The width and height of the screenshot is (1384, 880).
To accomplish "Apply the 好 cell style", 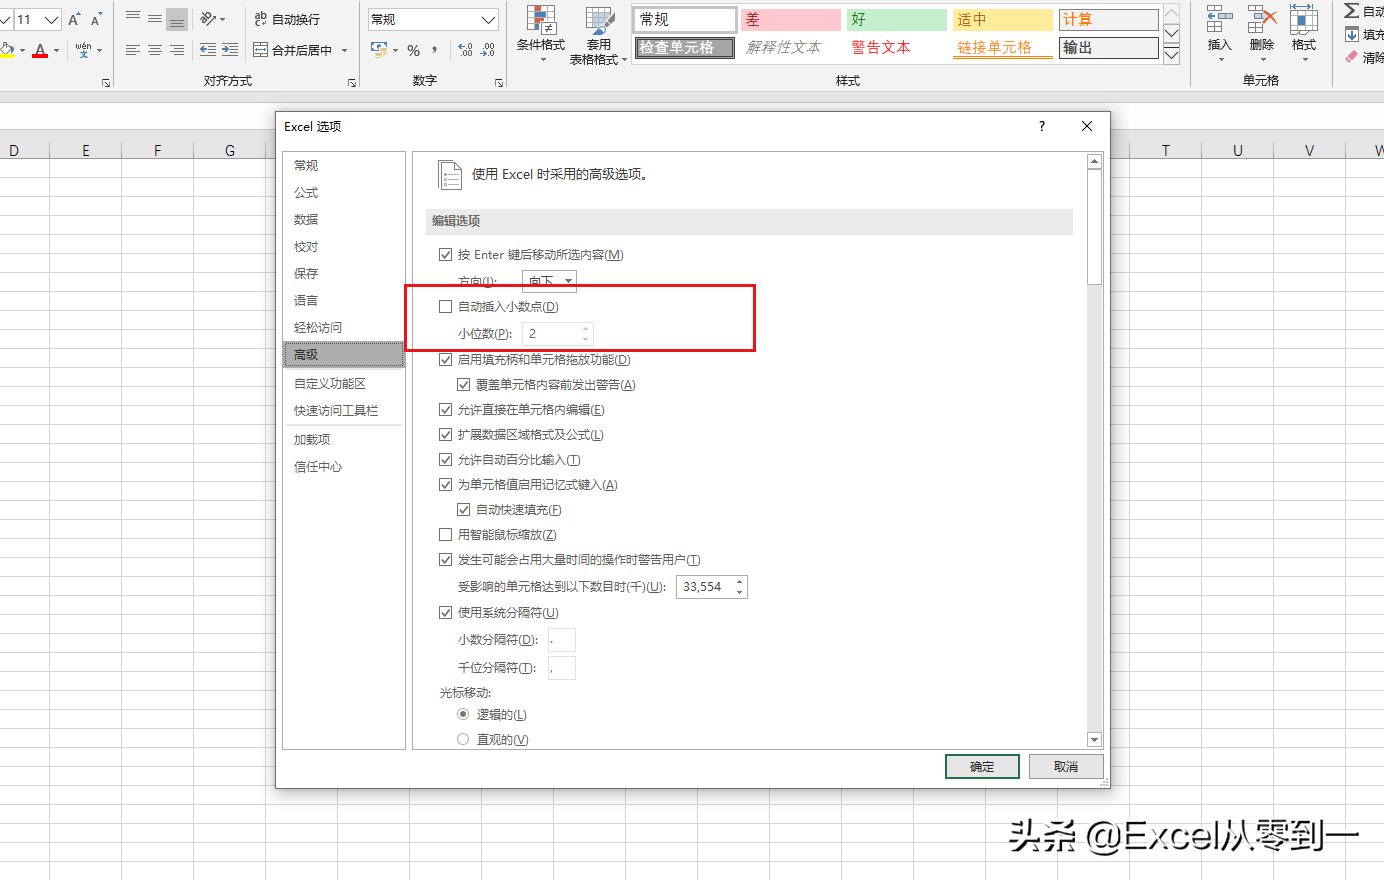I will [x=897, y=19].
